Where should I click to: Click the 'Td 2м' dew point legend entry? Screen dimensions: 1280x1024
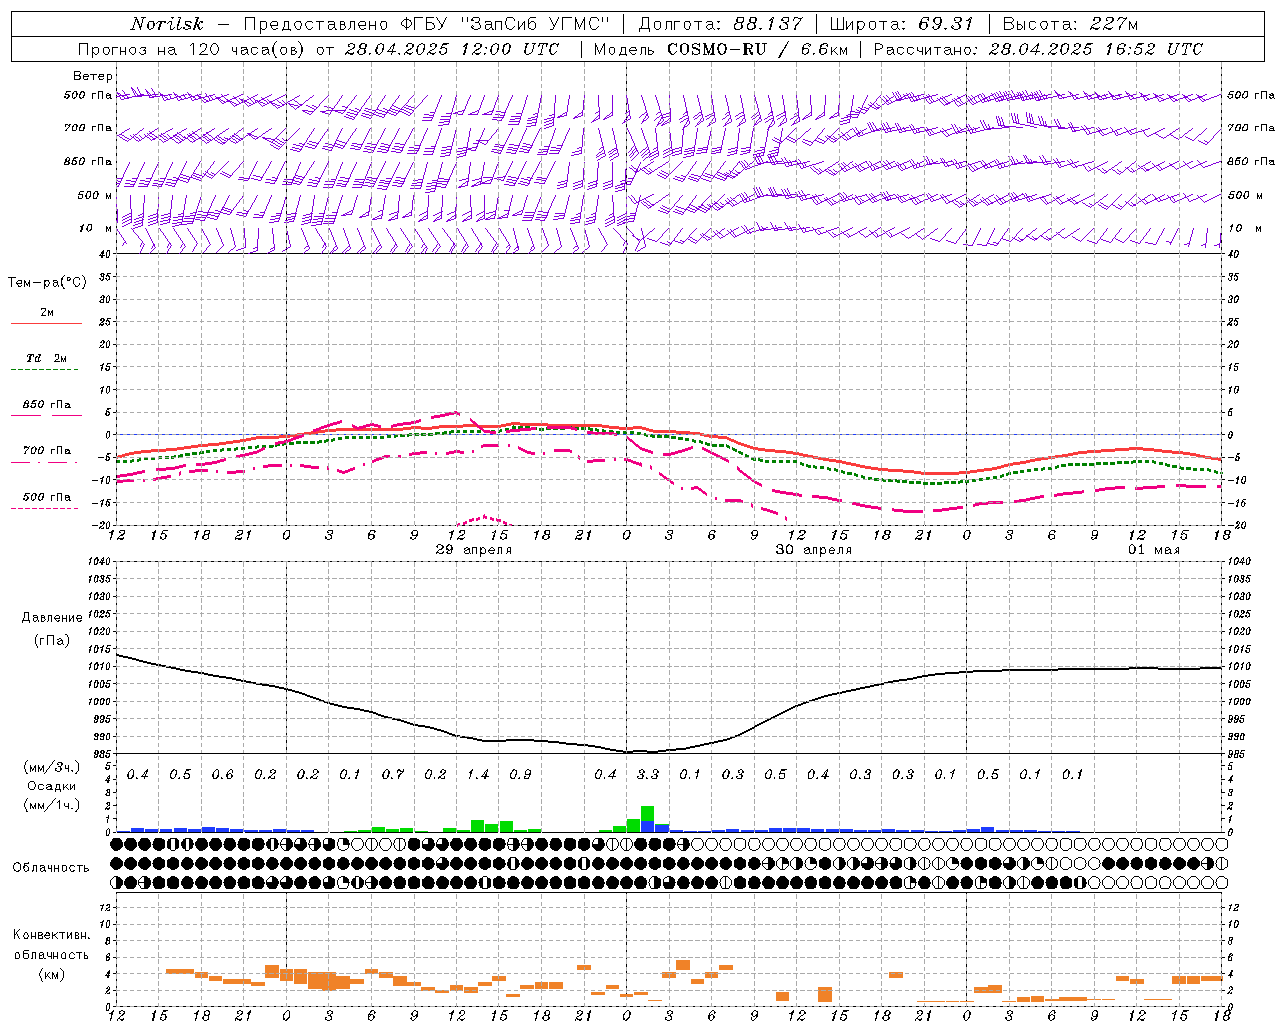[47, 358]
